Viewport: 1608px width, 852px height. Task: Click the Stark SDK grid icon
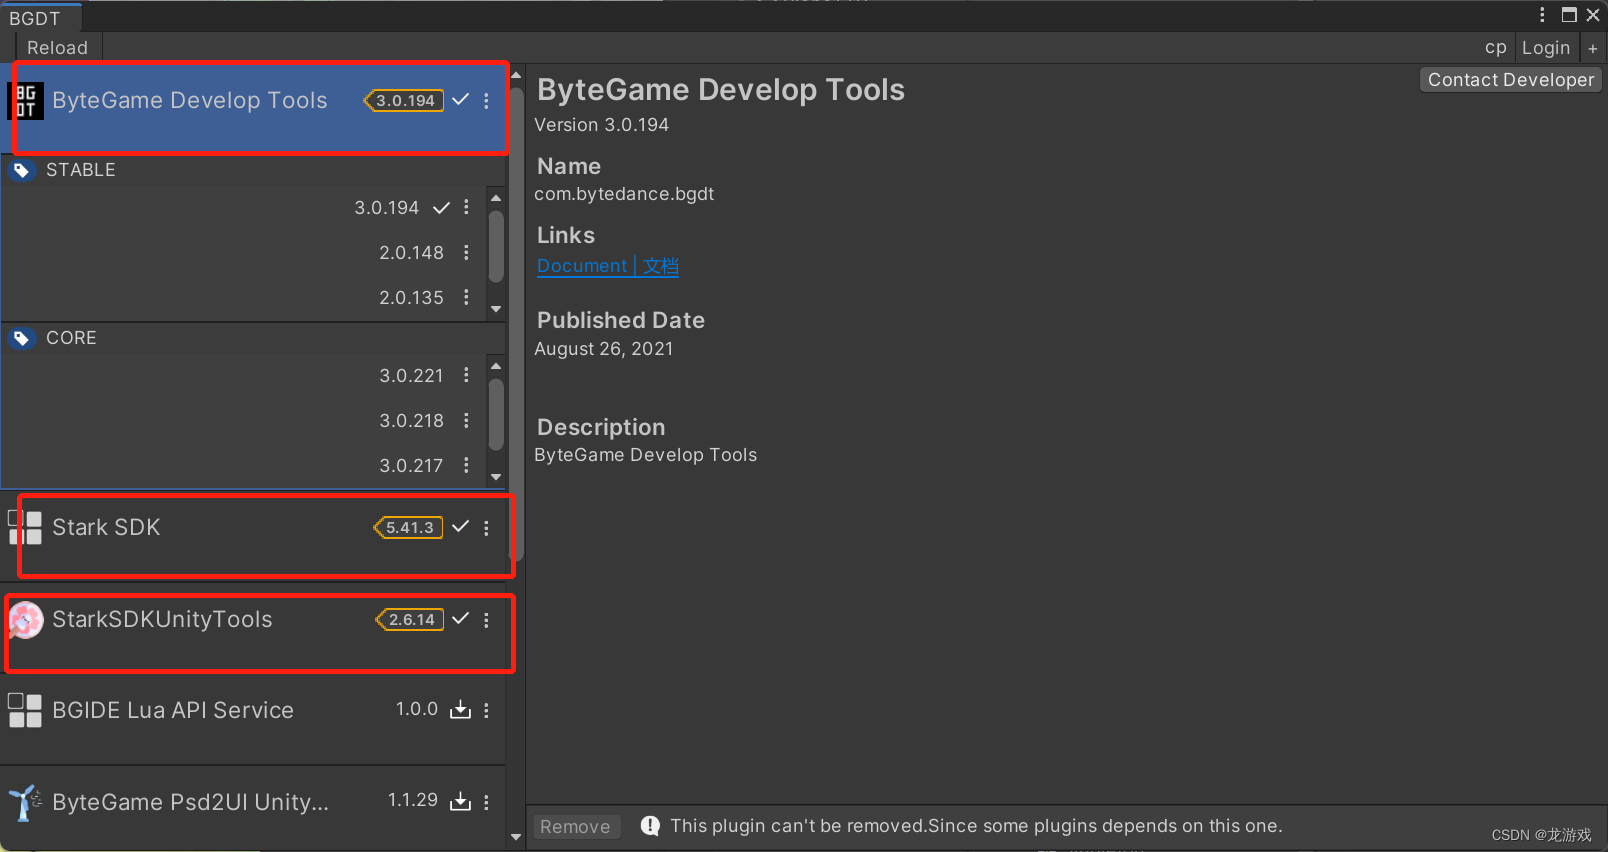(25, 528)
